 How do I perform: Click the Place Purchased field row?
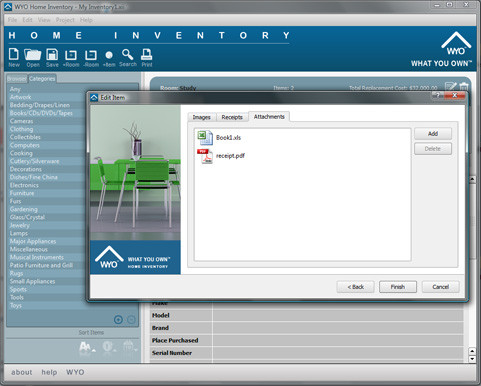click(x=307, y=340)
